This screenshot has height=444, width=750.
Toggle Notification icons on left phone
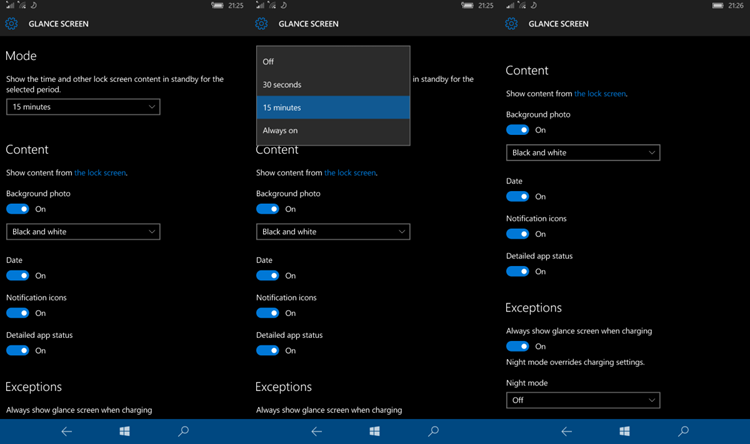point(18,313)
